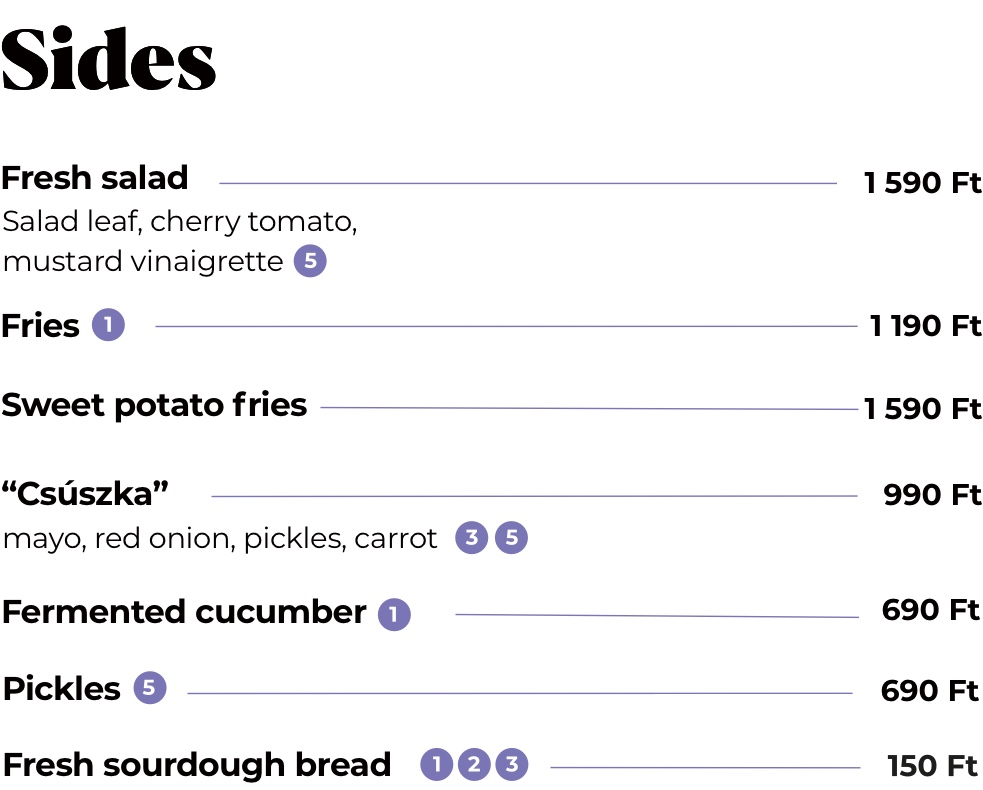The height and width of the screenshot is (790, 983).
Task: Click allergen 1 badge beside Fermented cucumber
Action: tap(394, 614)
